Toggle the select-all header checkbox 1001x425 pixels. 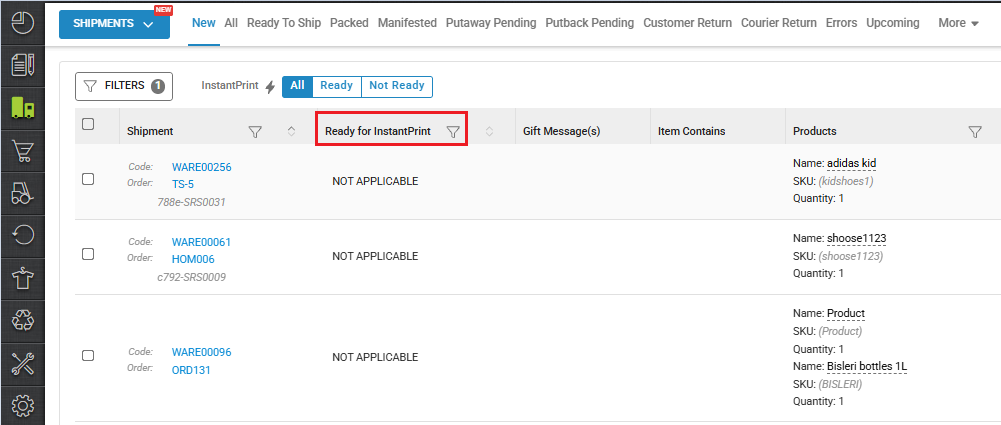click(88, 125)
